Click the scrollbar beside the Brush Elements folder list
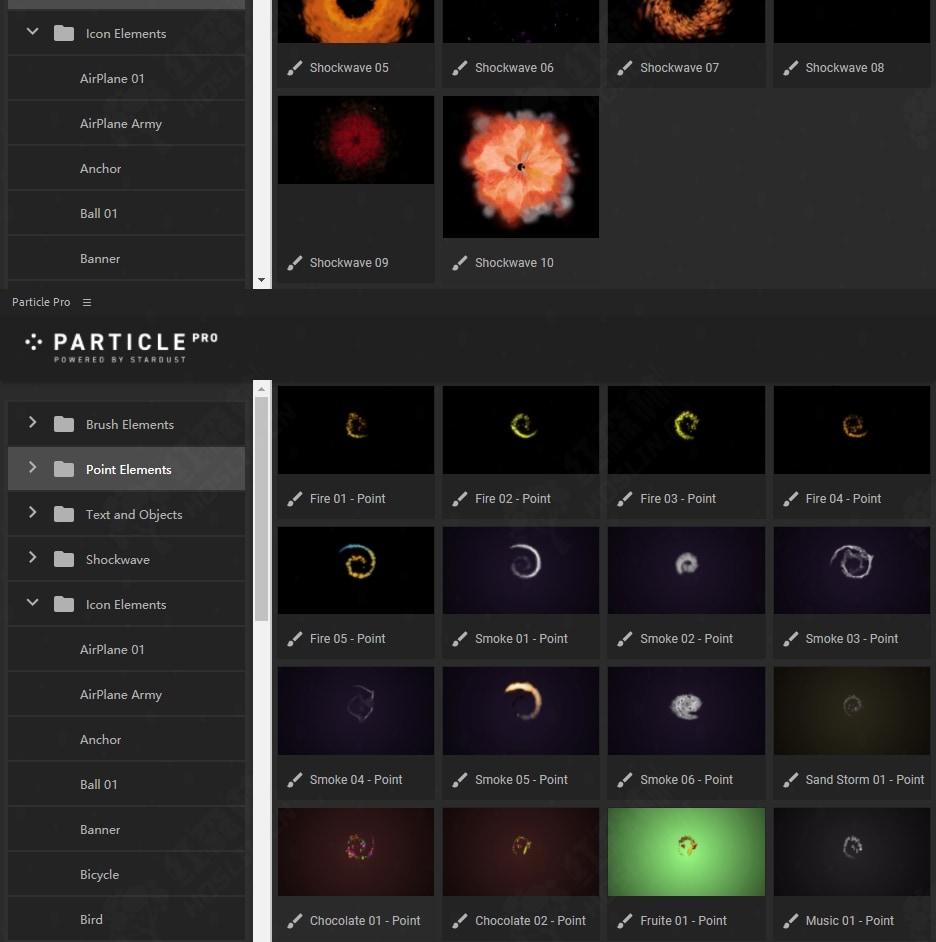 [x=262, y=510]
